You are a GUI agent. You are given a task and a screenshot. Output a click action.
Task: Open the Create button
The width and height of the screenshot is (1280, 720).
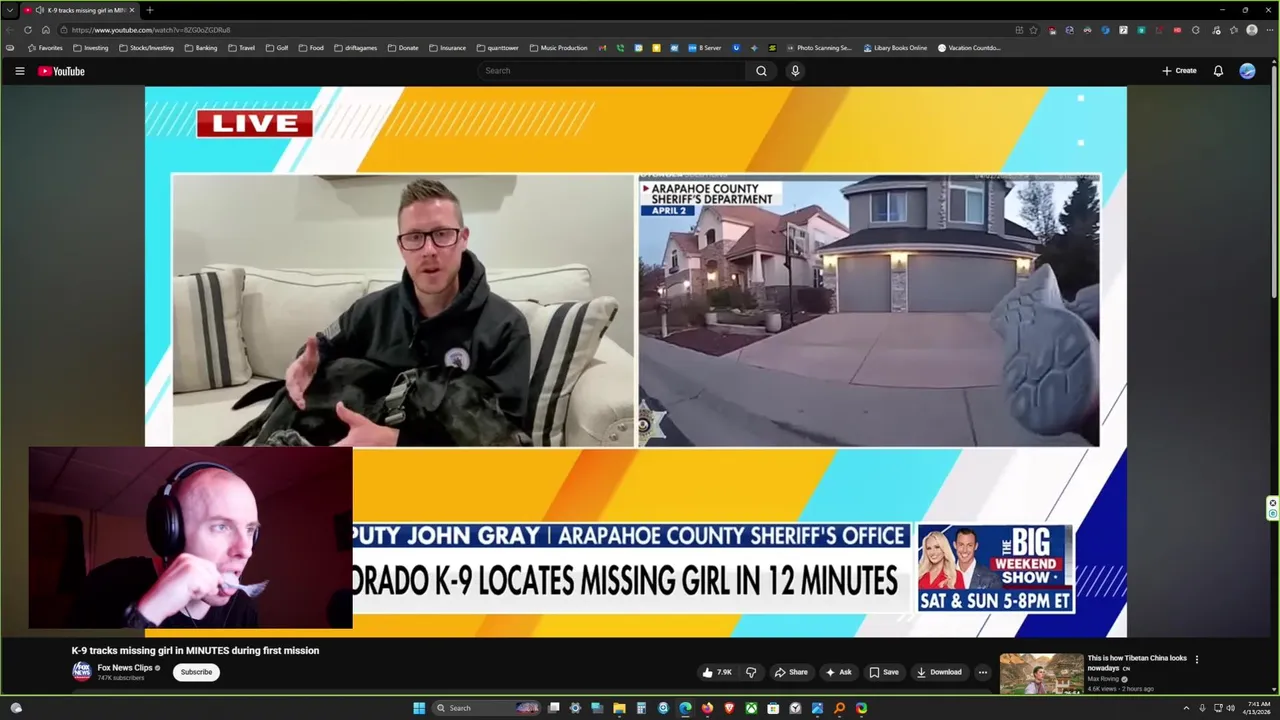pos(1179,71)
